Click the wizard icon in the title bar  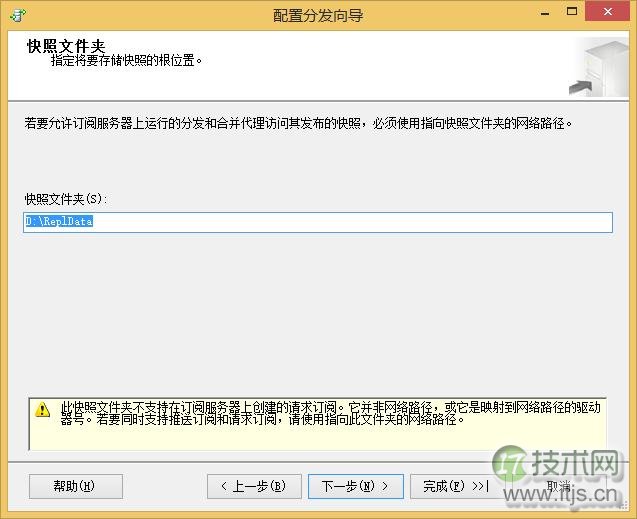coord(18,15)
